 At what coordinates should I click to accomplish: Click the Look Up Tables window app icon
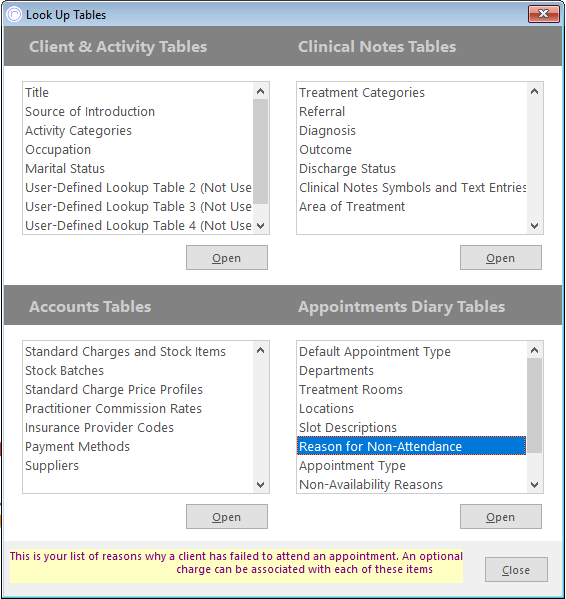[x=14, y=15]
